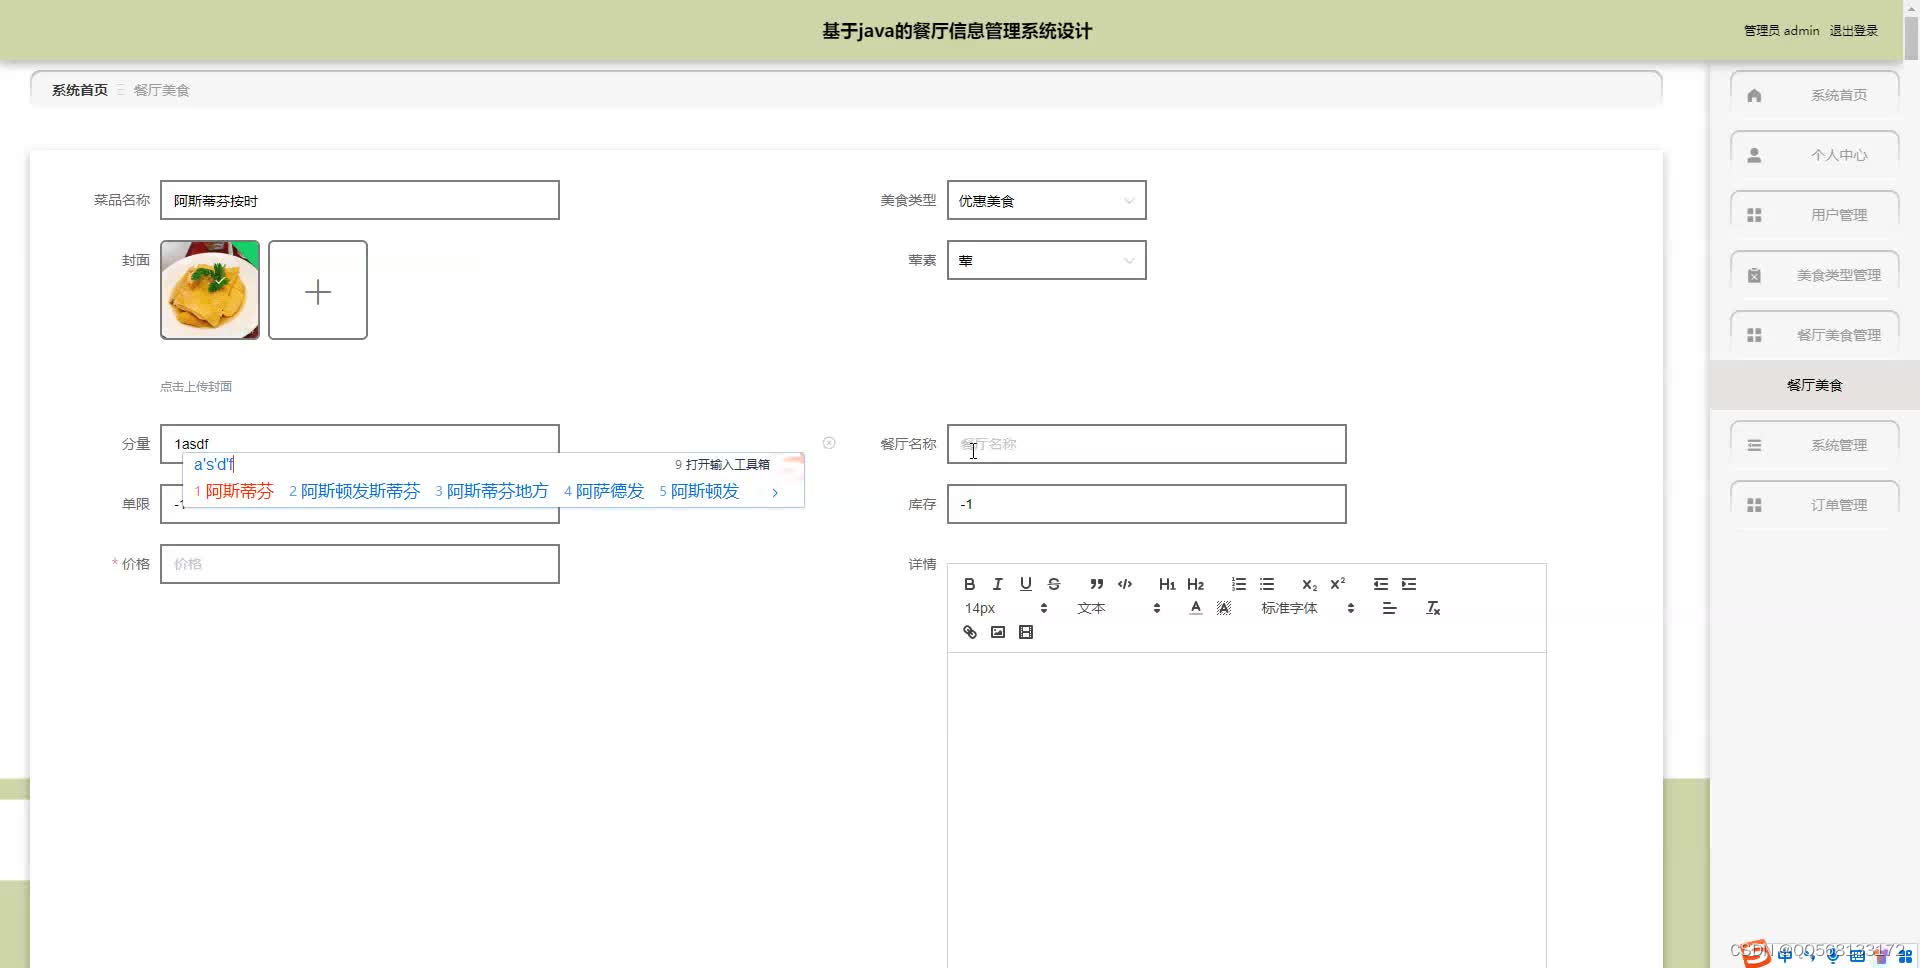This screenshot has width=1920, height=968.
Task: Choose IME candidate 阿萨德发
Action: click(604, 491)
